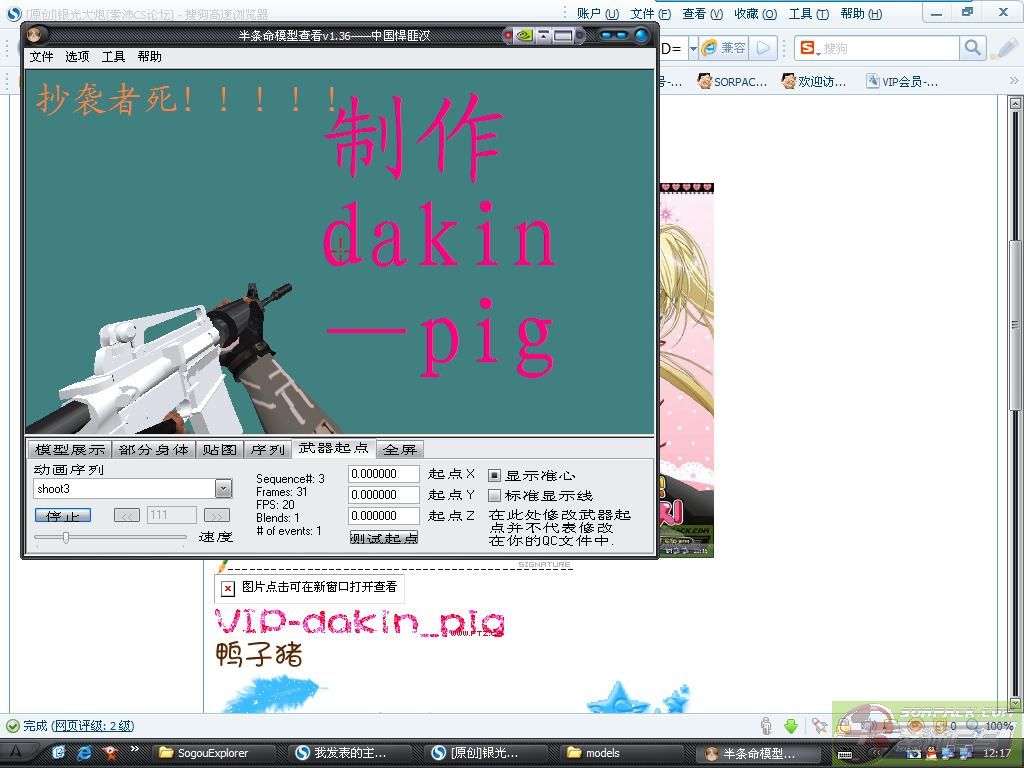Click the green download arrow in status bar
This screenshot has width=1024, height=768.
point(790,726)
